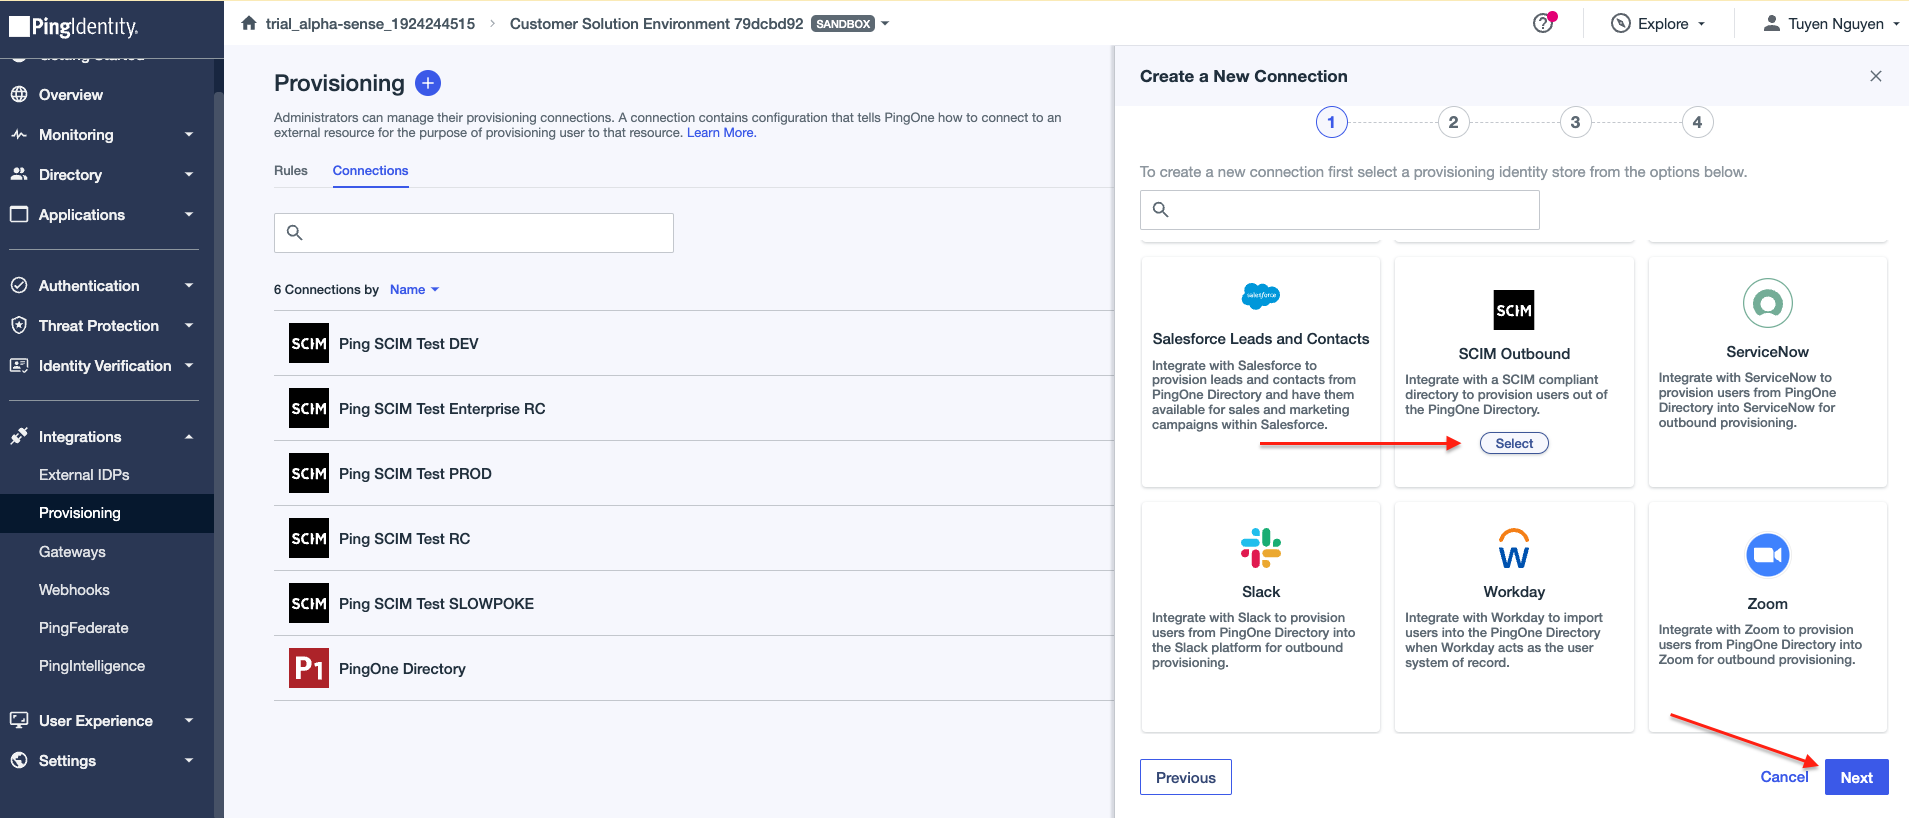This screenshot has height=818, width=1909.
Task: Click the Zoom camera logo
Action: pyautogui.click(x=1768, y=554)
